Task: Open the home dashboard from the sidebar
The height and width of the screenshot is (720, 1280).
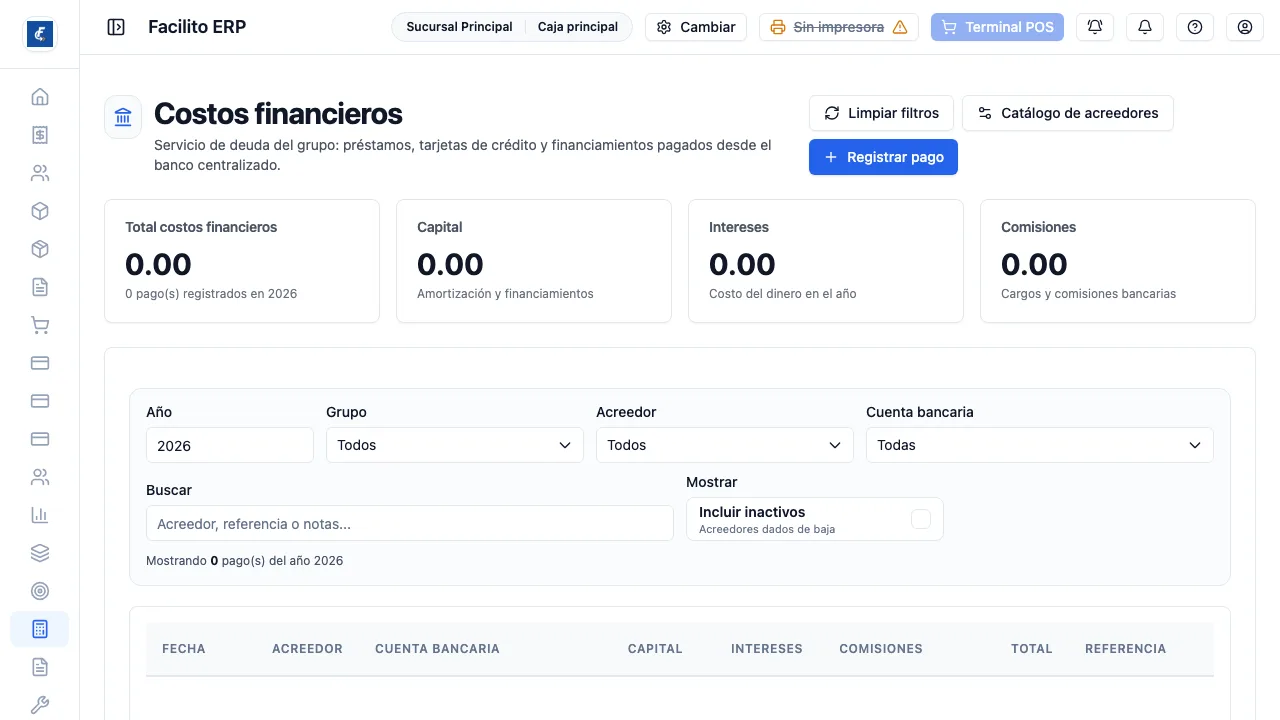Action: tap(40, 97)
